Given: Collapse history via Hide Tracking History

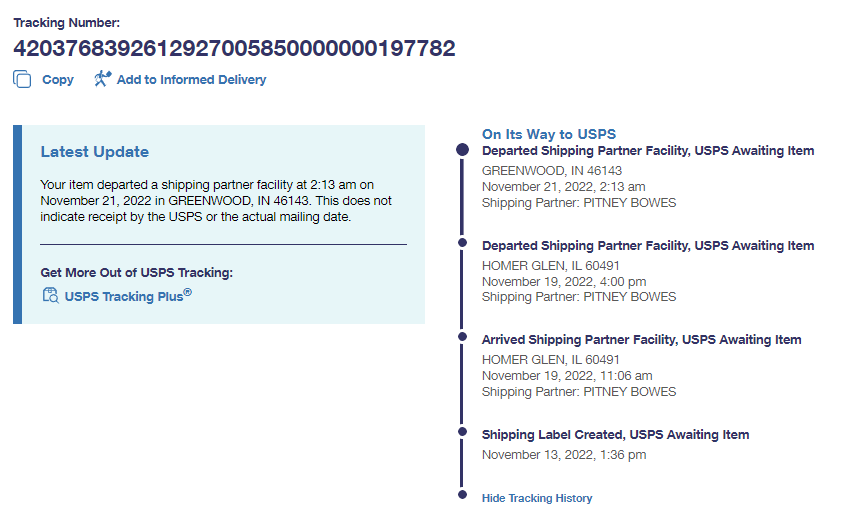Looking at the screenshot, I should [x=537, y=498].
